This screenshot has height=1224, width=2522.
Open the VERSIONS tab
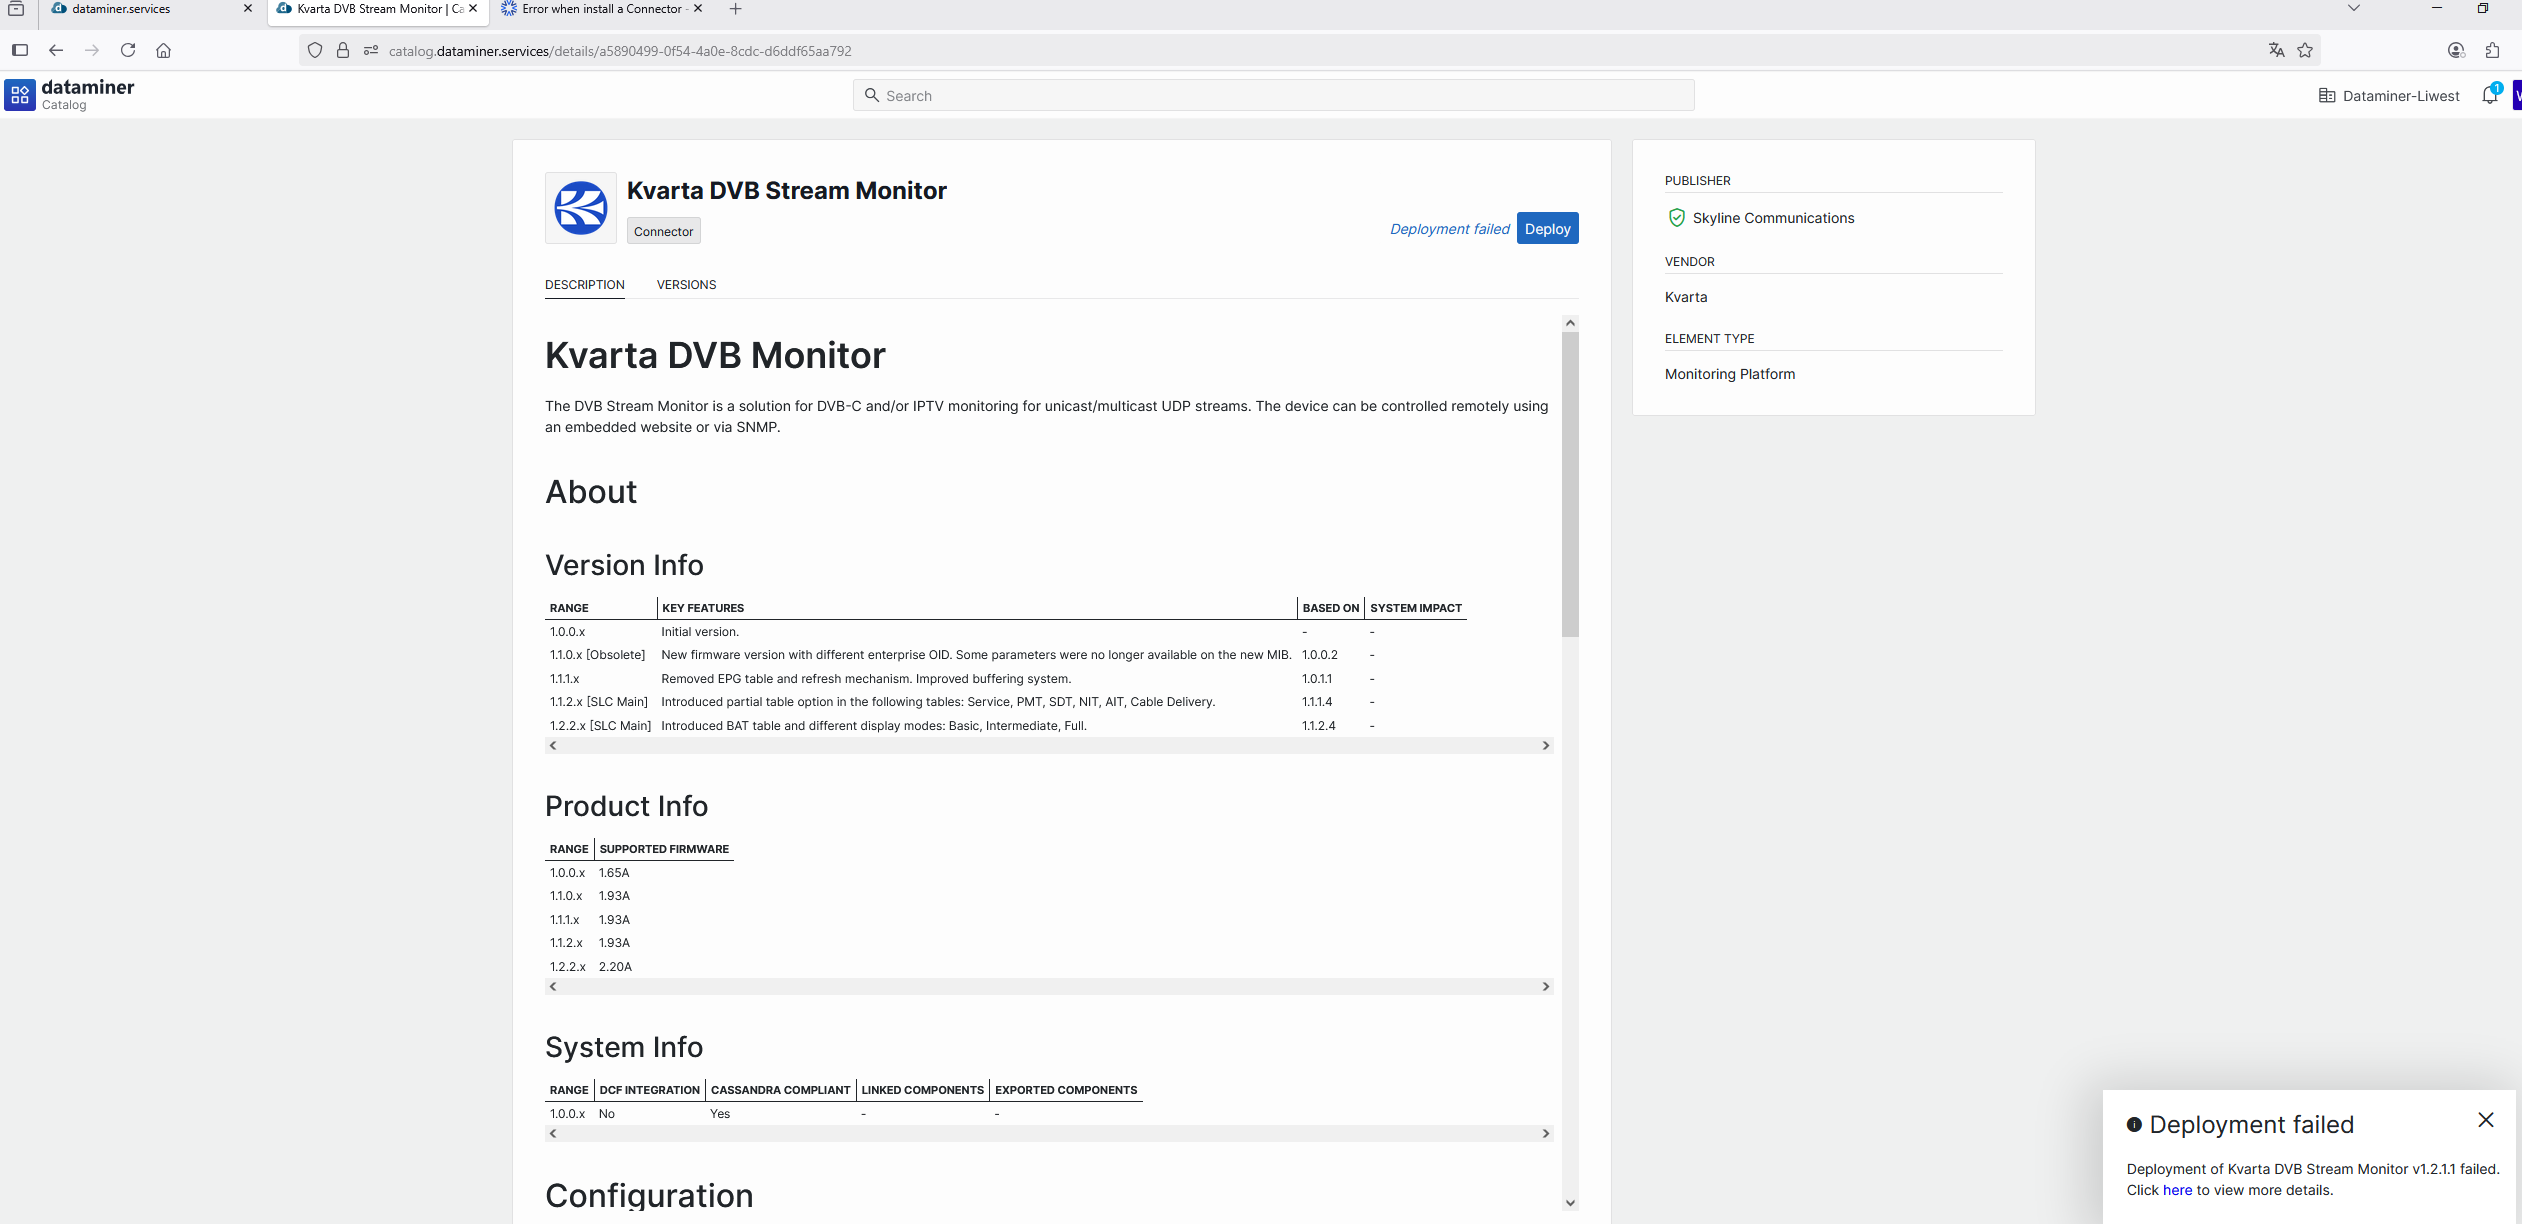tap(686, 285)
